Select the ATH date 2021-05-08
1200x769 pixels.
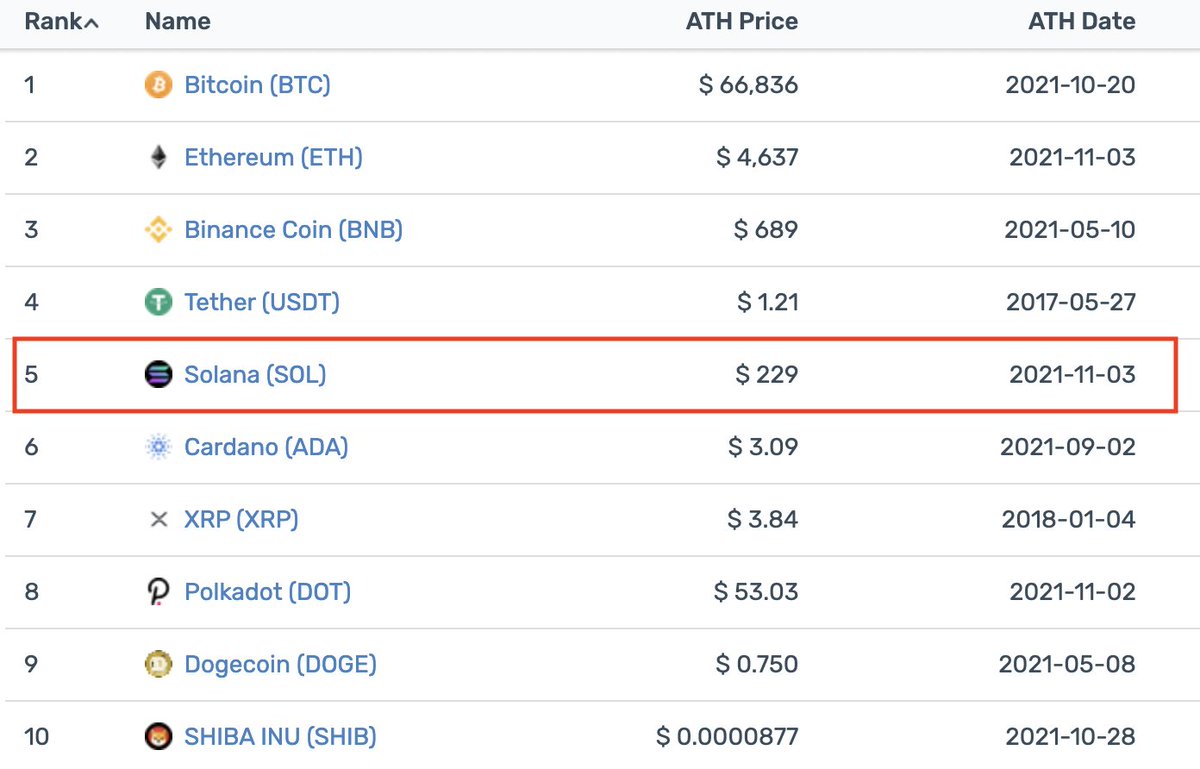[x=1067, y=664]
